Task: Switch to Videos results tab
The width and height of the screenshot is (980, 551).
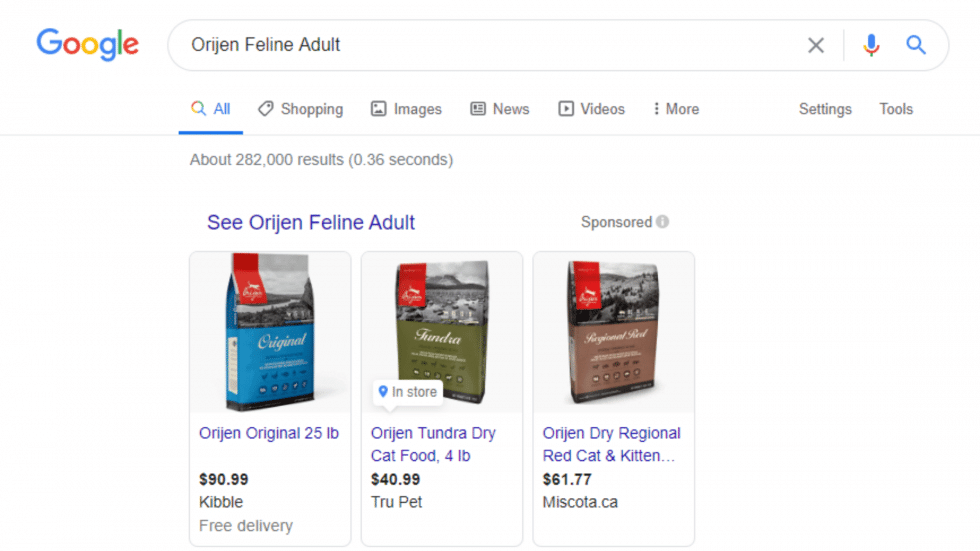Action: [591, 109]
